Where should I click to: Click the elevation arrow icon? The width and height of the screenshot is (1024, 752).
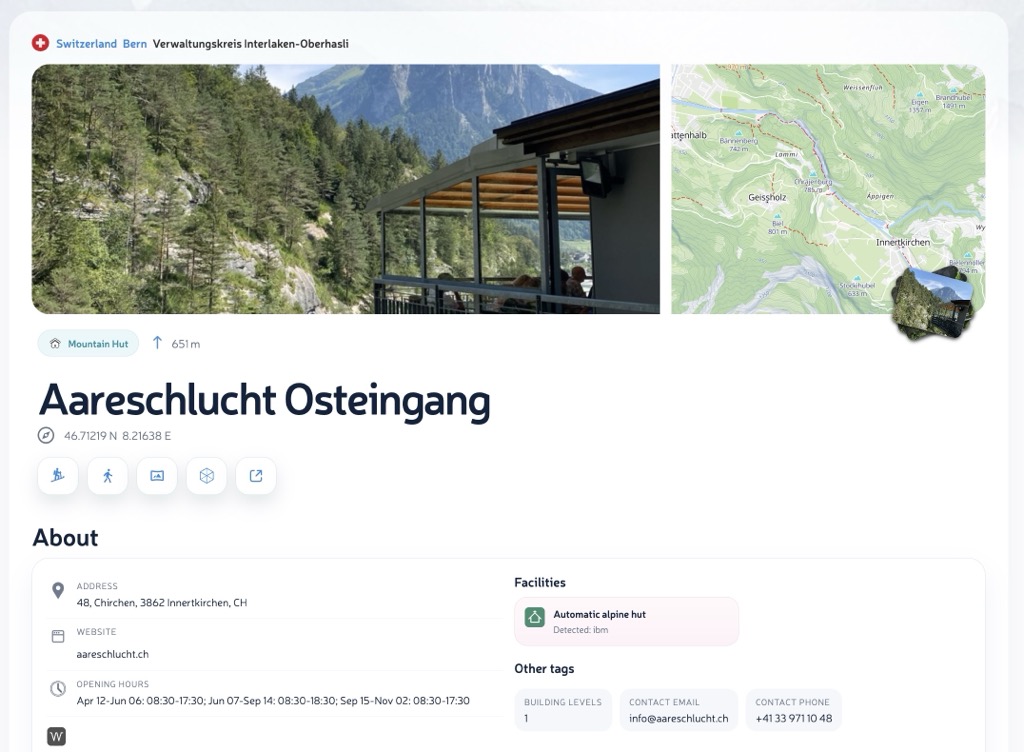pos(157,343)
